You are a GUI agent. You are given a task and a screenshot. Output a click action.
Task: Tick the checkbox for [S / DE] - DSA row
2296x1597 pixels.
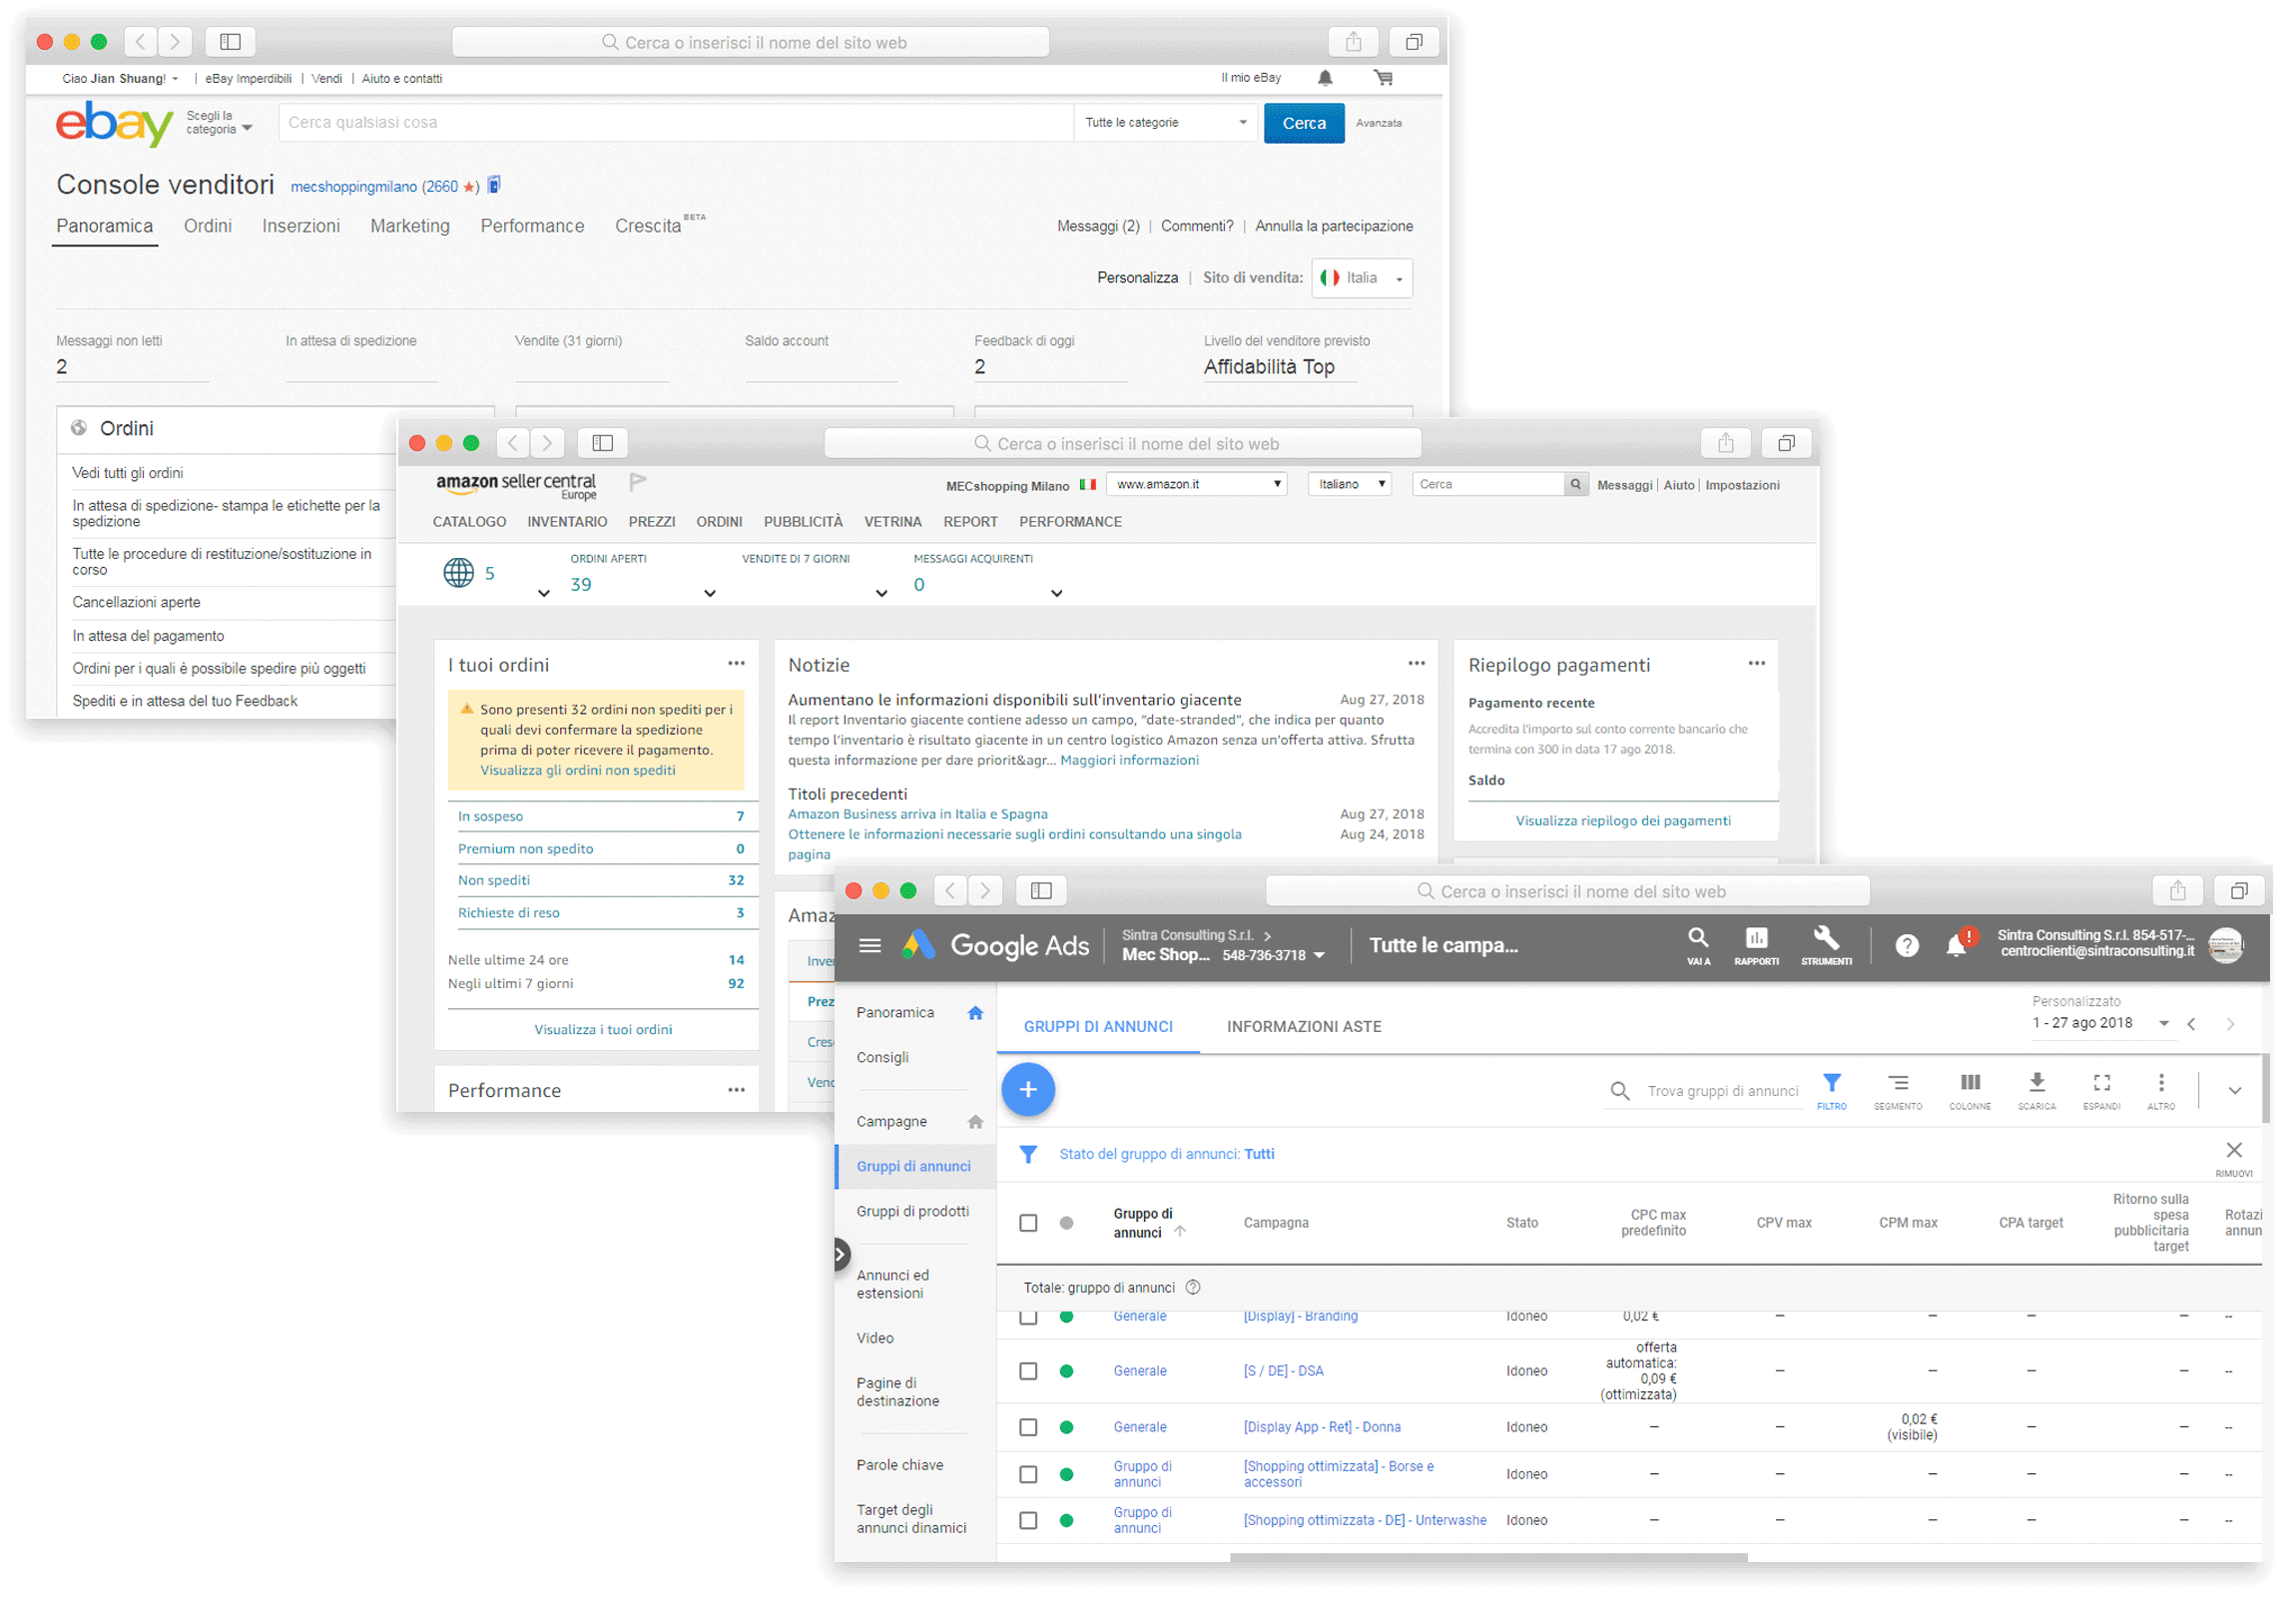pos(1028,1371)
